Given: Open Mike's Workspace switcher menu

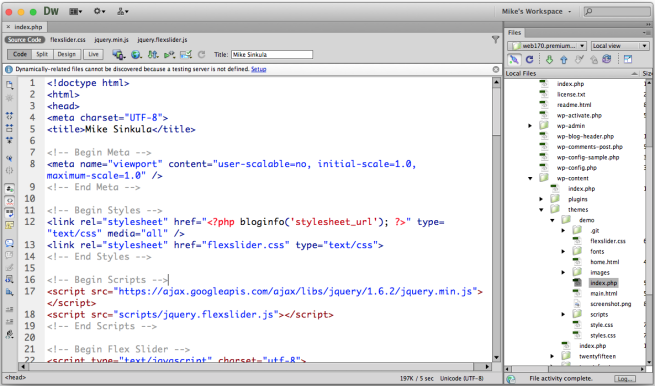Looking at the screenshot, I should (536, 12).
